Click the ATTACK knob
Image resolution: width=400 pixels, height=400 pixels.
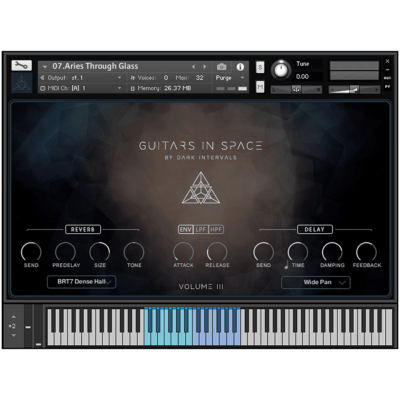coord(183,252)
